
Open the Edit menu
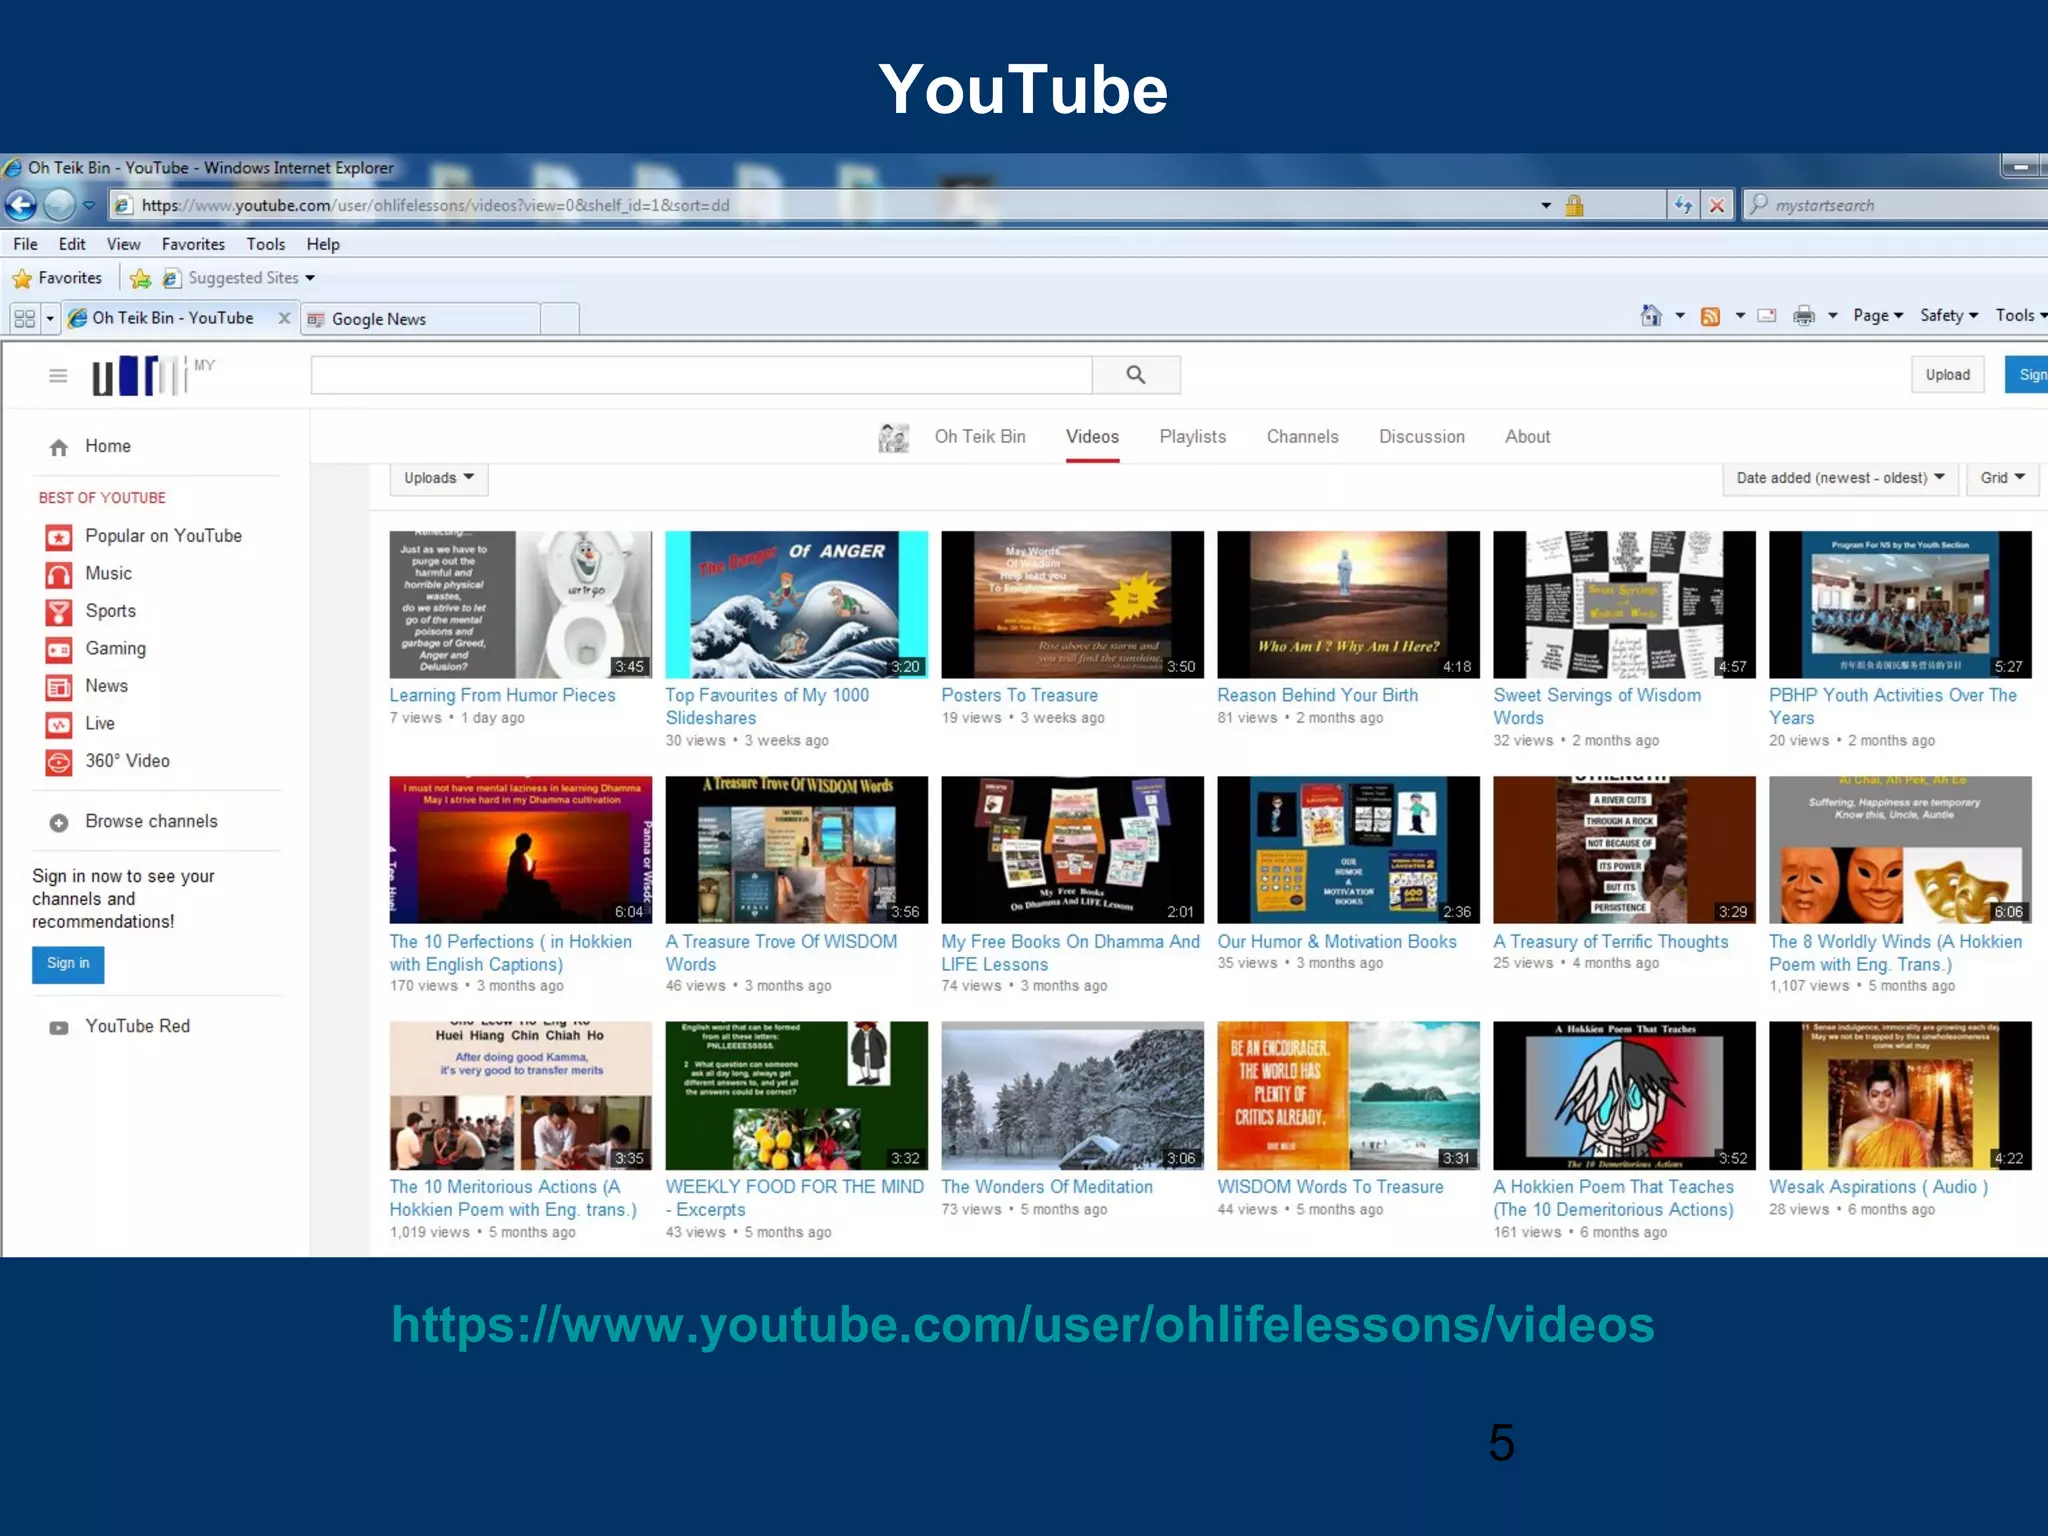[72, 244]
